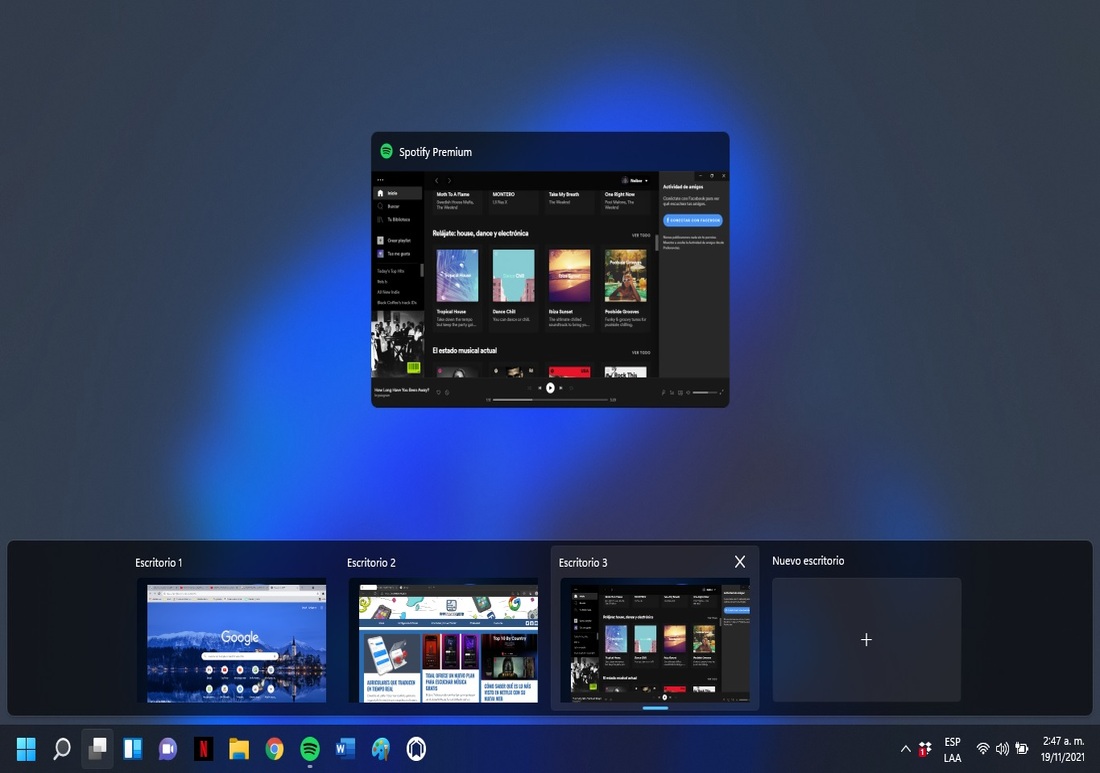Screen dimensions: 1100x773
Task: Switch to Escritorio 1 desktop
Action: point(231,640)
